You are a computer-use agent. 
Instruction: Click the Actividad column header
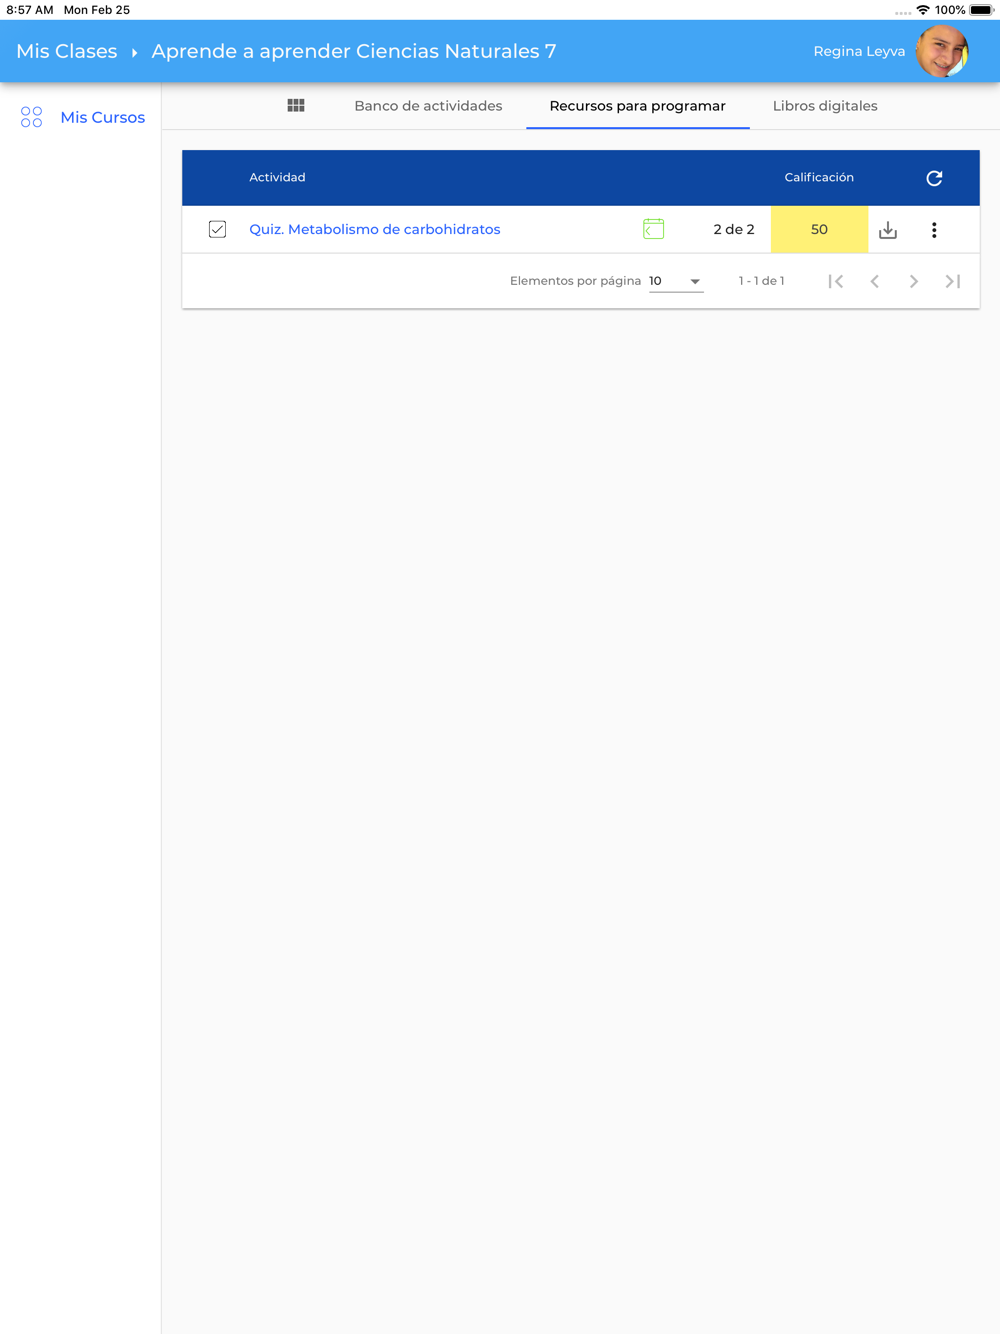(277, 177)
